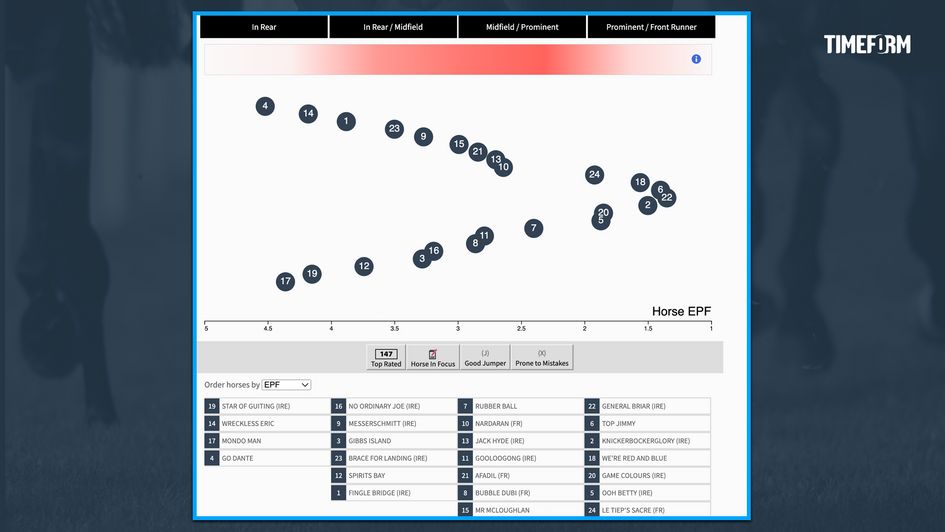Screen dimensions: 945x532
Task: Click the Timeform logo
Action: 866,45
